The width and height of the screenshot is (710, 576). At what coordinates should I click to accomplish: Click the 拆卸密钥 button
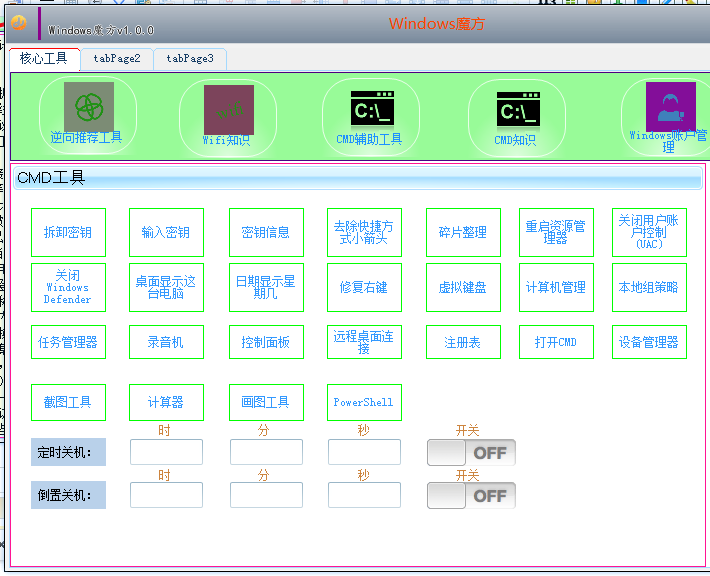[68, 232]
